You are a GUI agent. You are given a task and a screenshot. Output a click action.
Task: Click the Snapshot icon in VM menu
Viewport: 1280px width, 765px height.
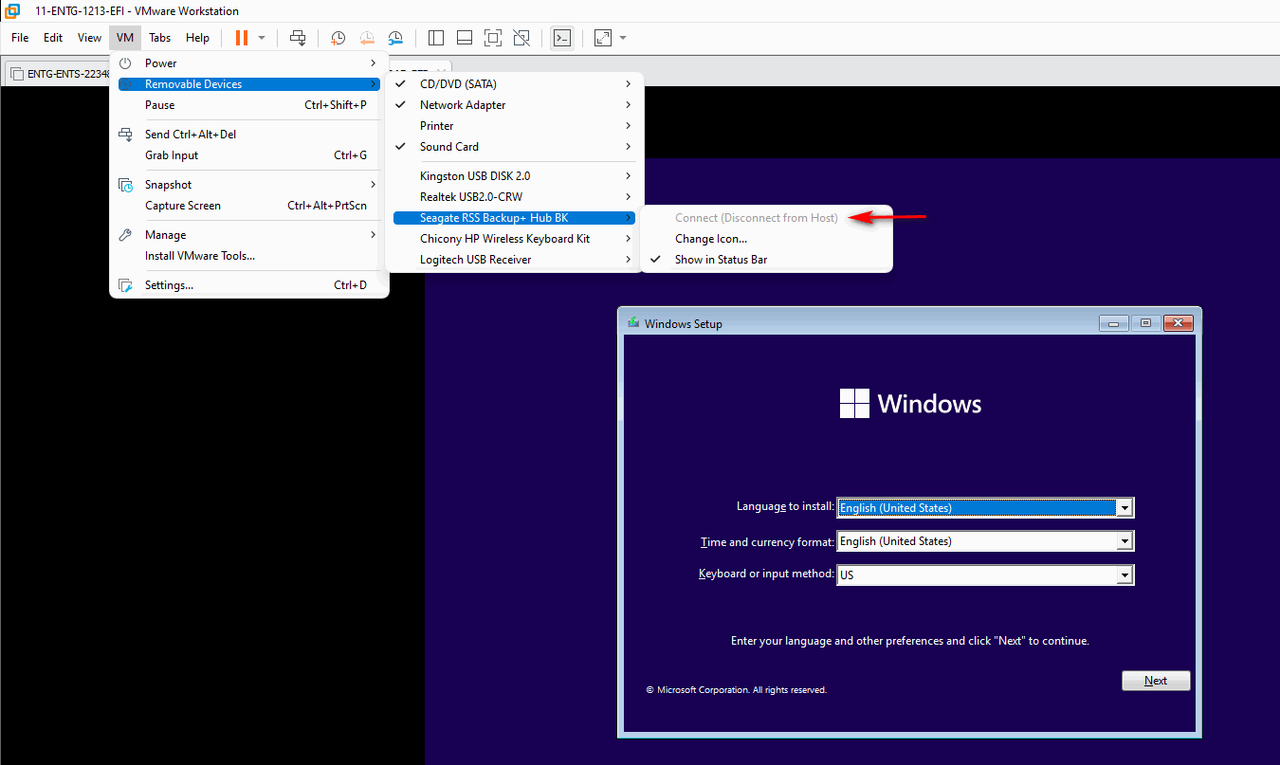126,185
